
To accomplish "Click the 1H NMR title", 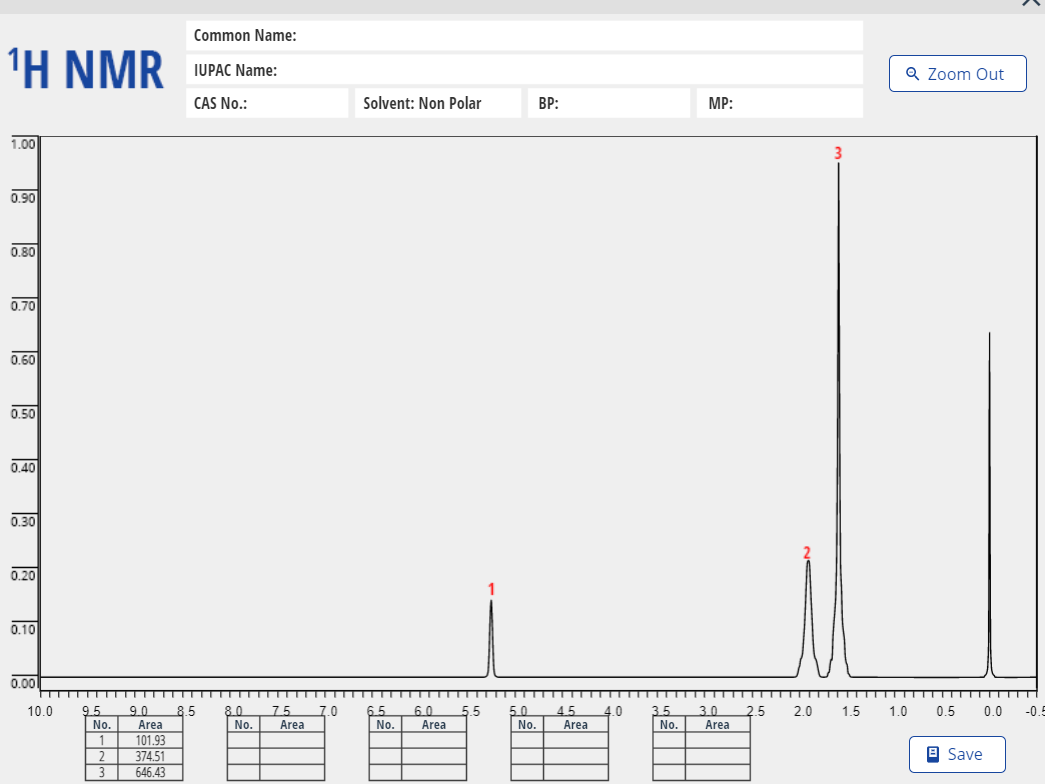I will pyautogui.click(x=85, y=69).
